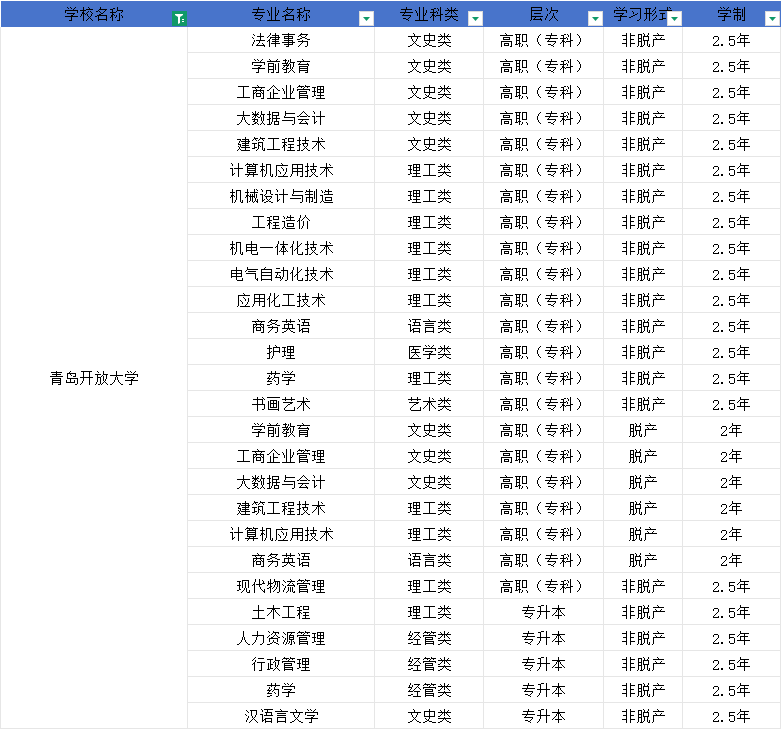Viewport: 781px width, 729px height.
Task: Select 理工类 in the 现代物流管理 row
Action: [x=429, y=586]
